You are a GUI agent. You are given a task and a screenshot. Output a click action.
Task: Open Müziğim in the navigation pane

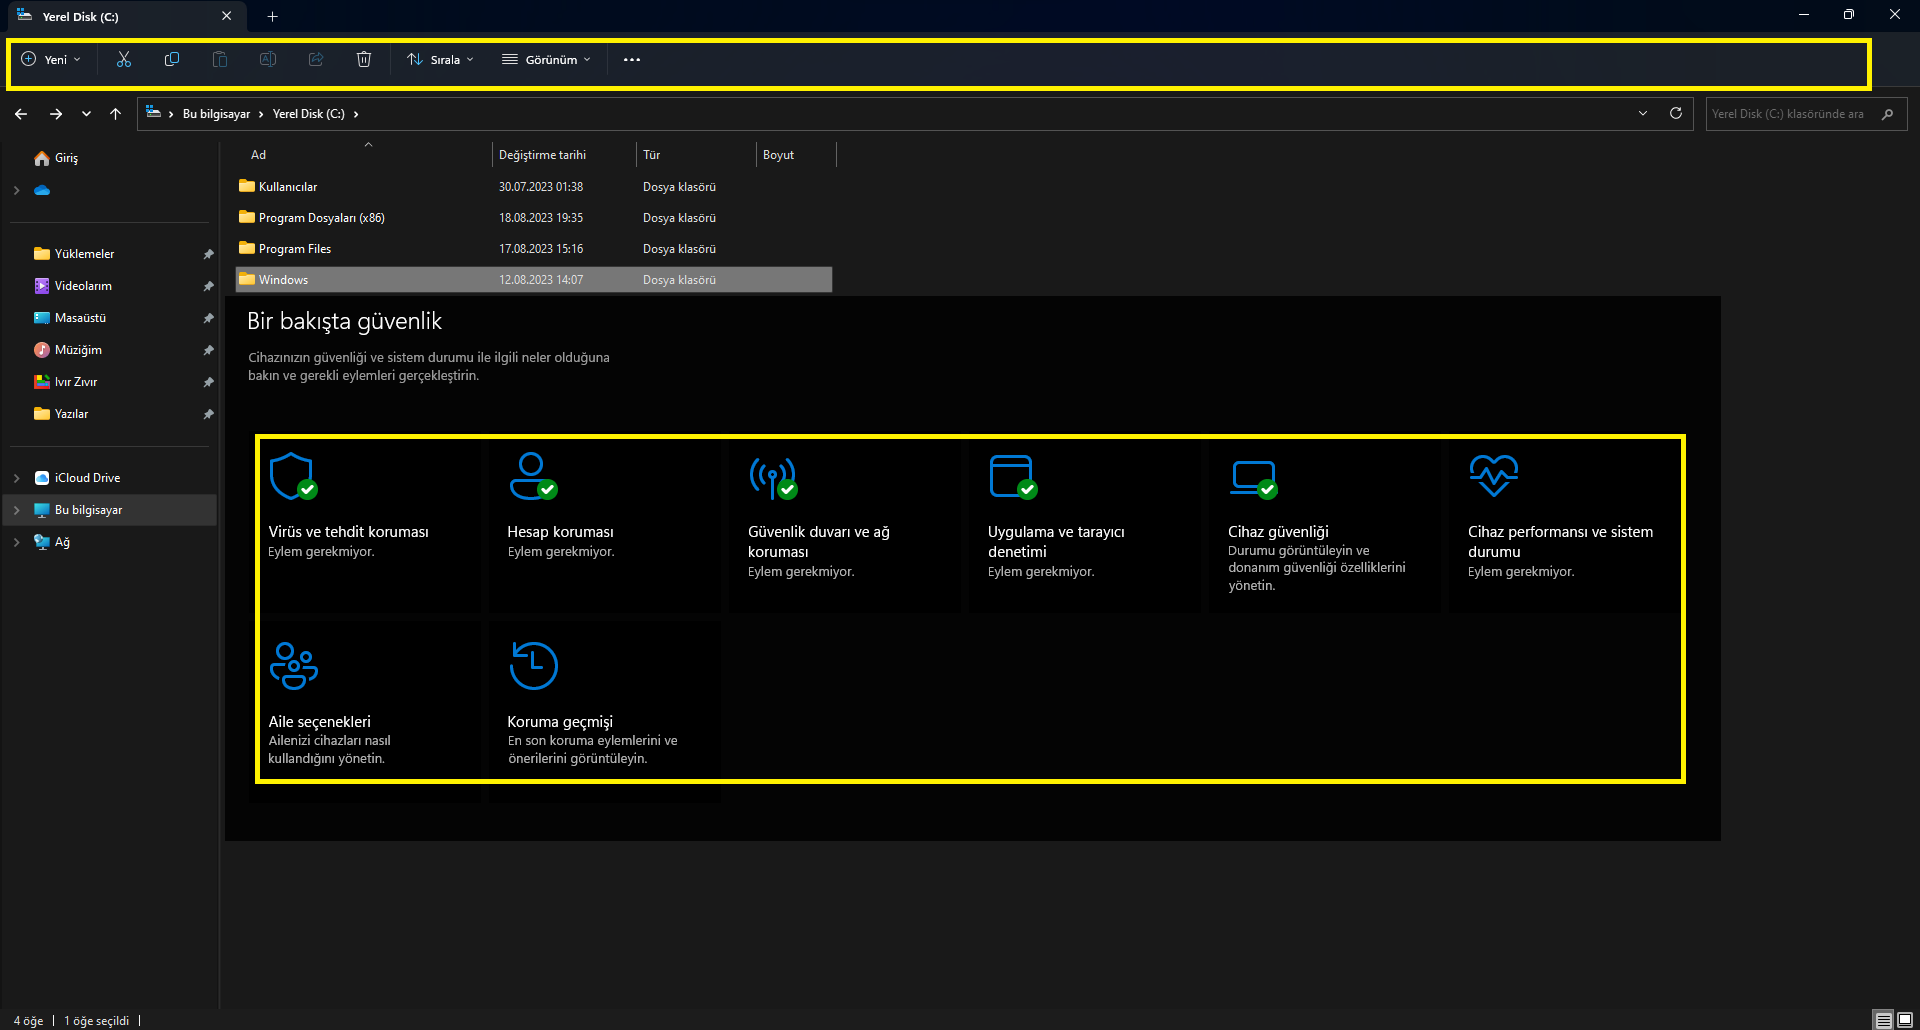pyautogui.click(x=78, y=350)
